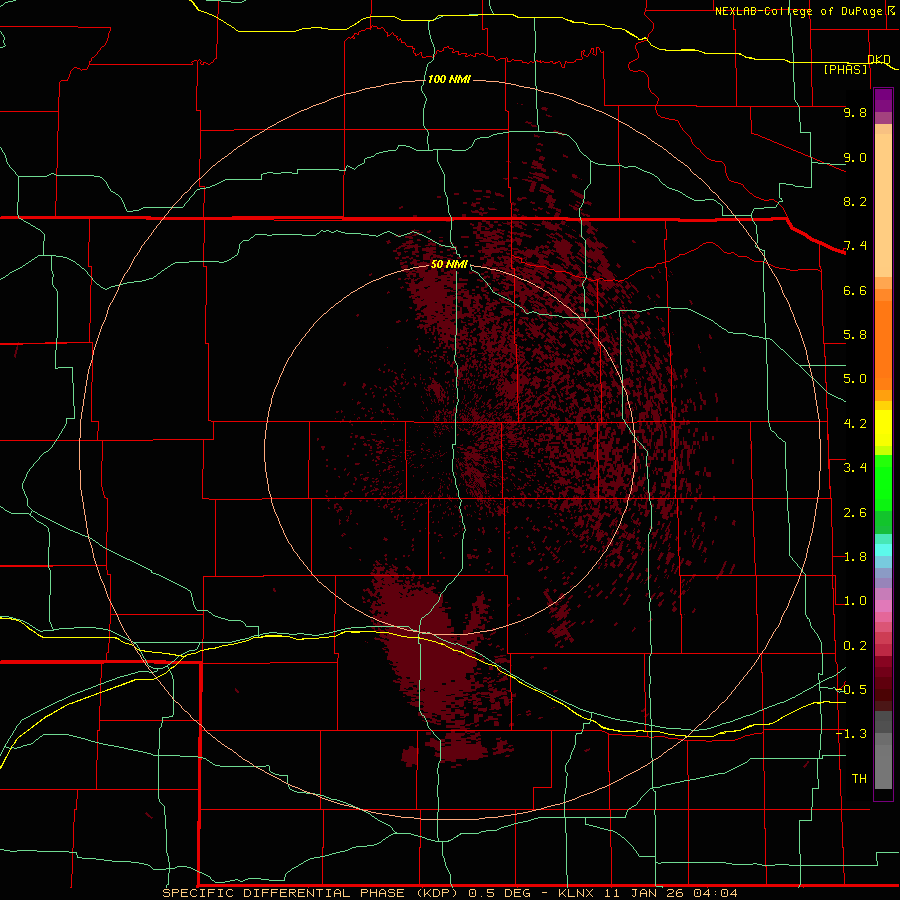Click the [PHAS] unit label
900x900 pixels.
[x=845, y=69]
